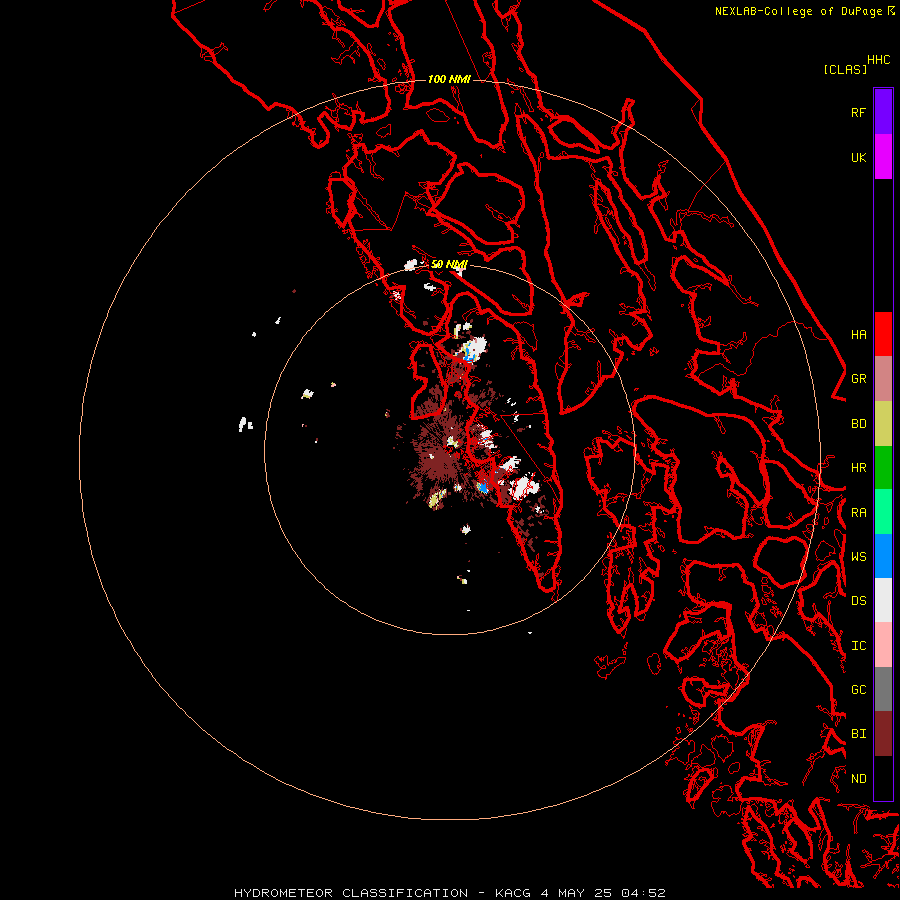Viewport: 900px width, 900px height.
Task: Click the GC legend label
Action: 858,689
